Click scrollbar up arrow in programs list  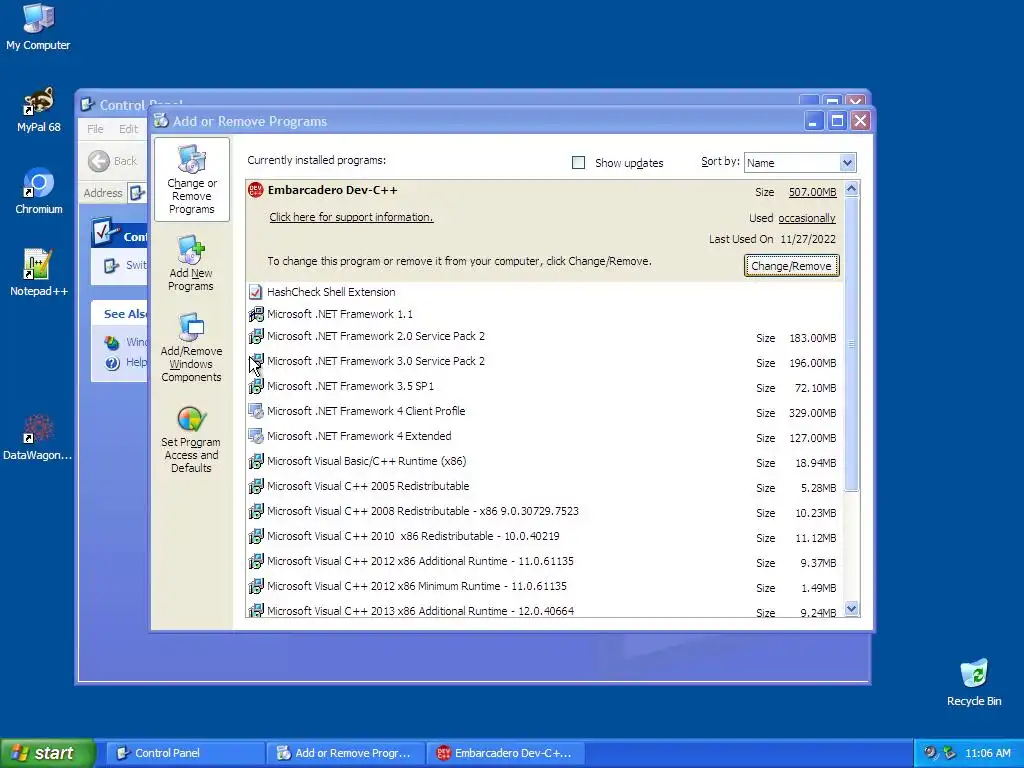[851, 189]
